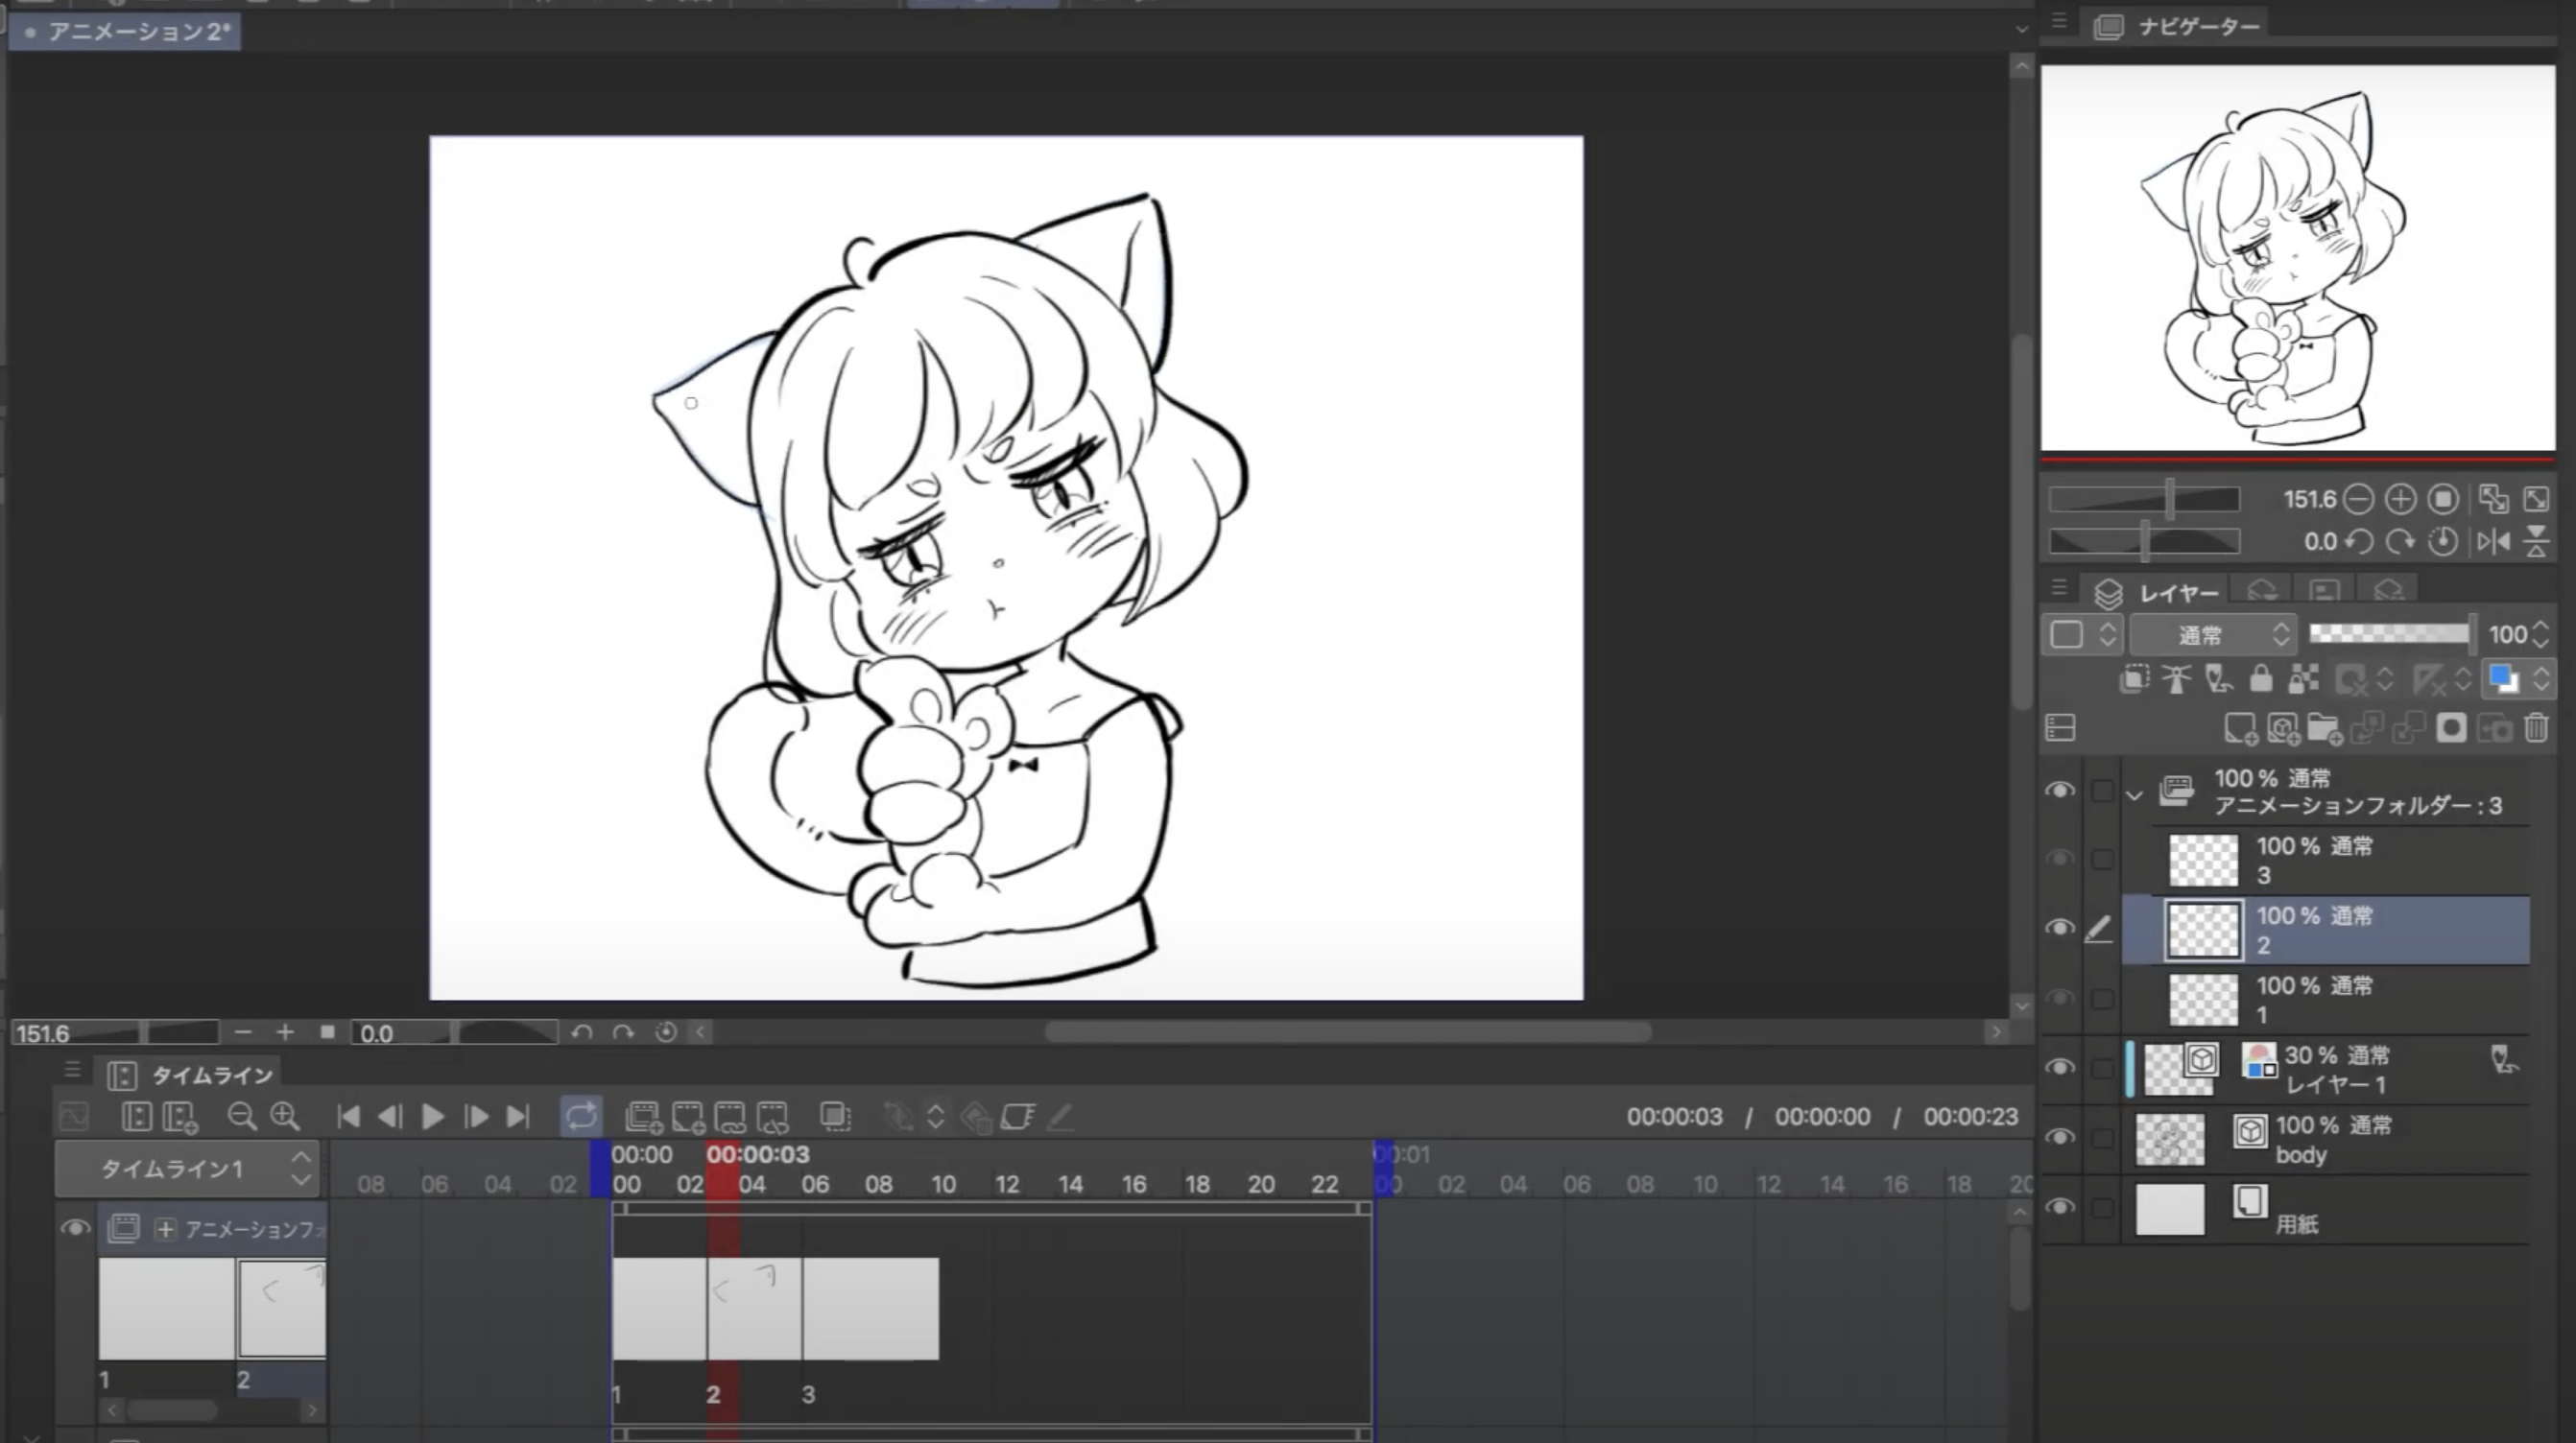
Task: Open the 通常 blending mode dropdown
Action: pos(2212,635)
